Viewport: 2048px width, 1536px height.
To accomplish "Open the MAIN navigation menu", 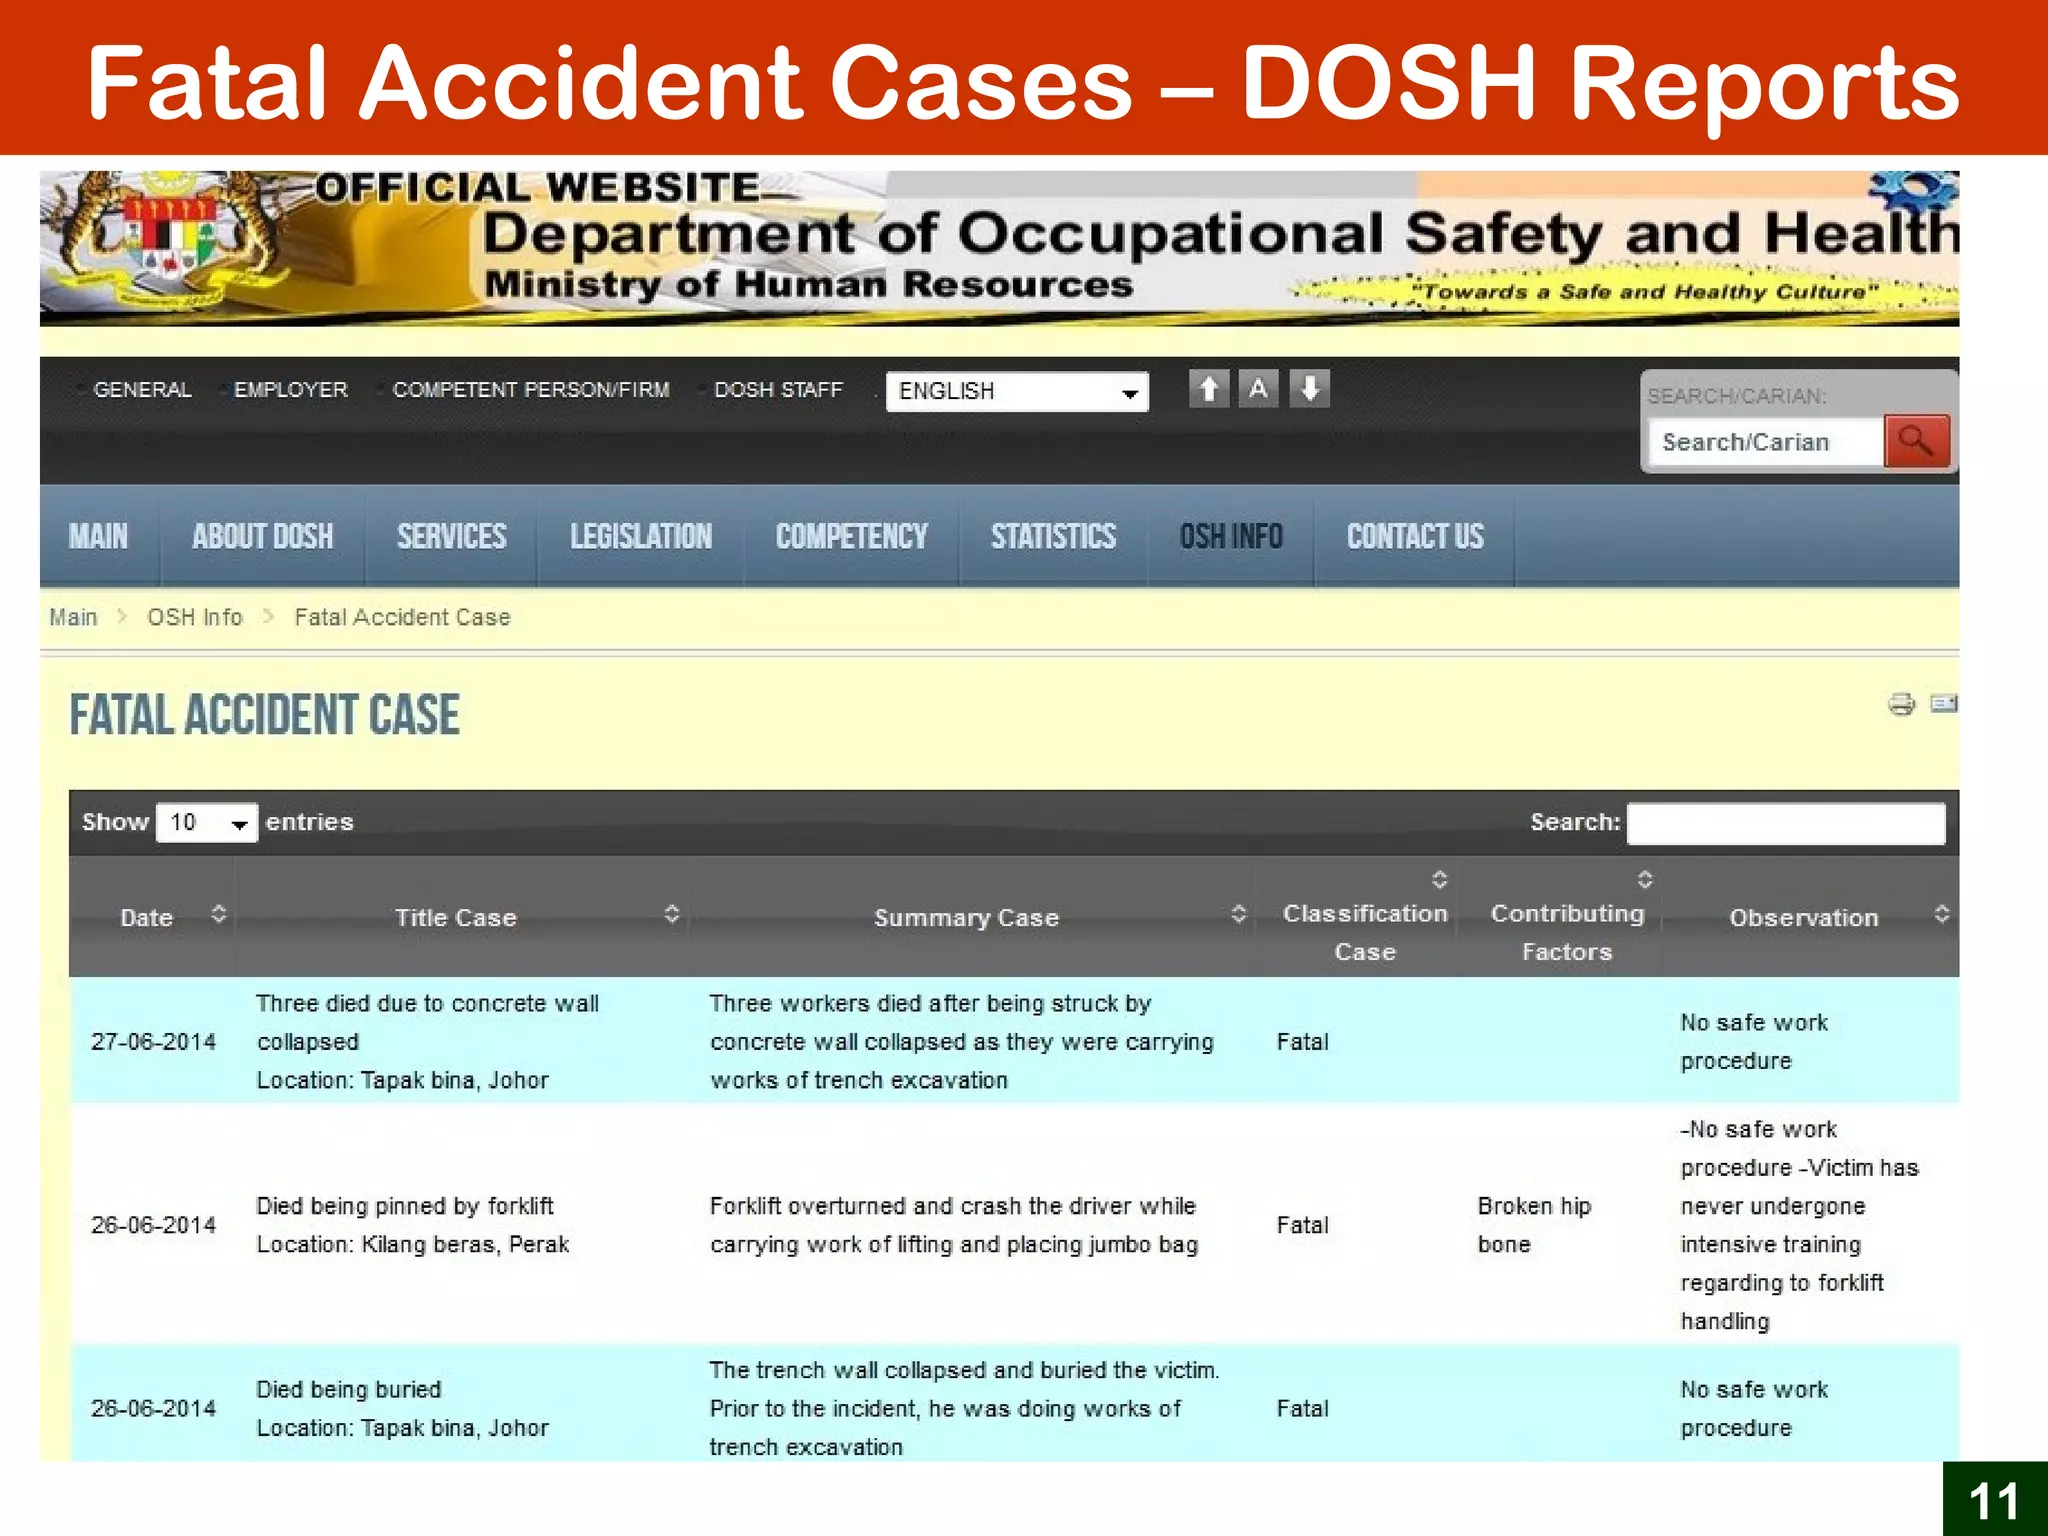I will [98, 536].
